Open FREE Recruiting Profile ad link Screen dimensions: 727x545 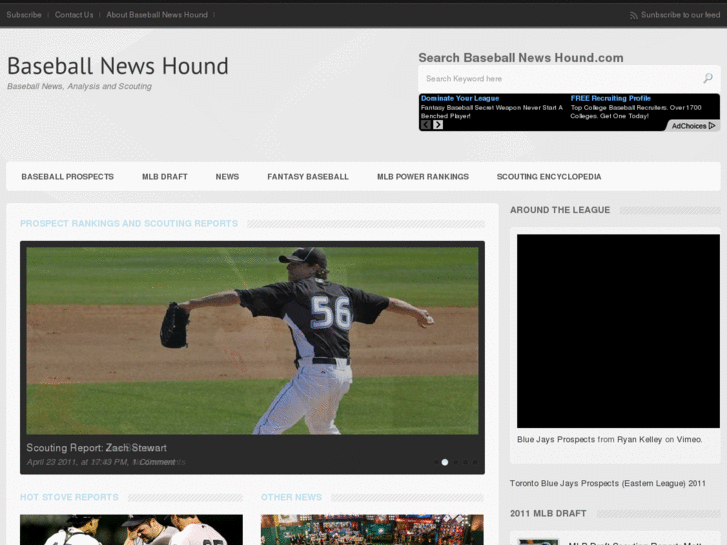(611, 98)
